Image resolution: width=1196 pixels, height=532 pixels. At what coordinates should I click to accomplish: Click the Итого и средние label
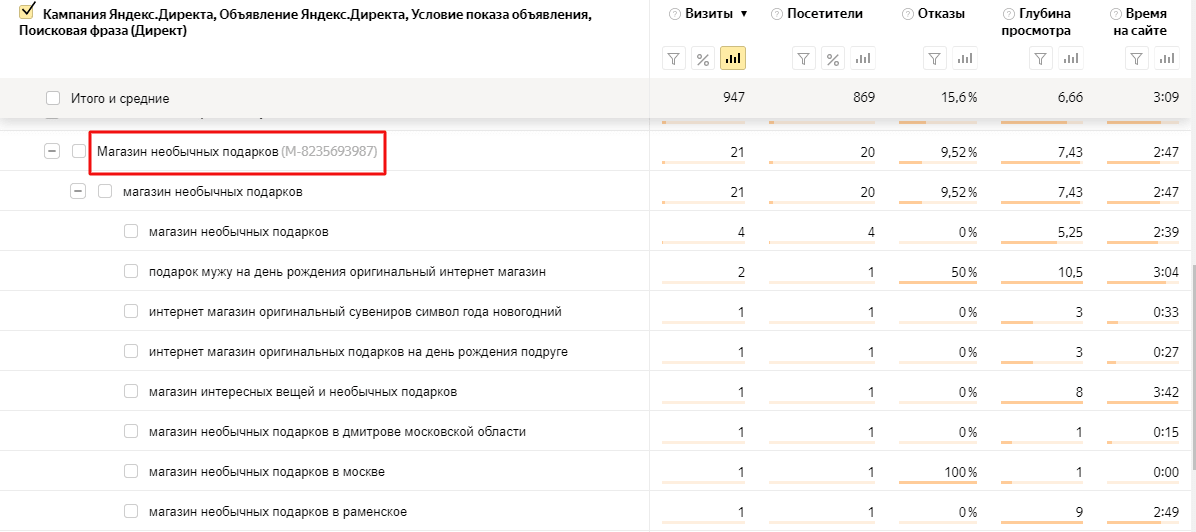click(x=120, y=98)
